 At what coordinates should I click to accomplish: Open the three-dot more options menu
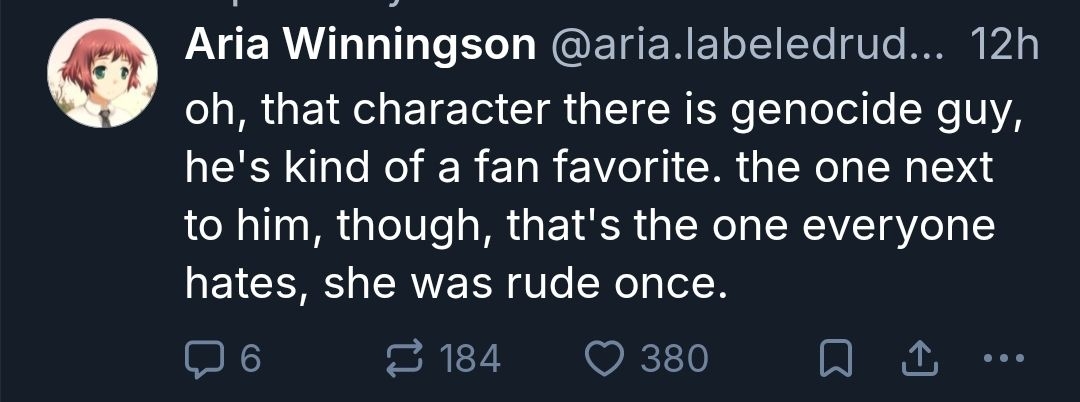point(1003,357)
